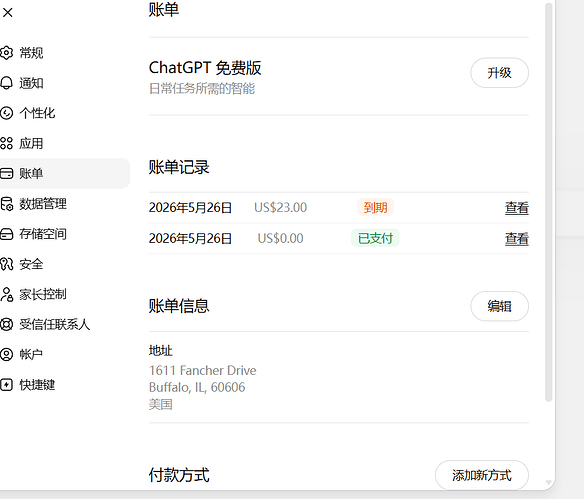The image size is (584, 499).
Task: Open the 家长控制 tab
Action: (43, 294)
